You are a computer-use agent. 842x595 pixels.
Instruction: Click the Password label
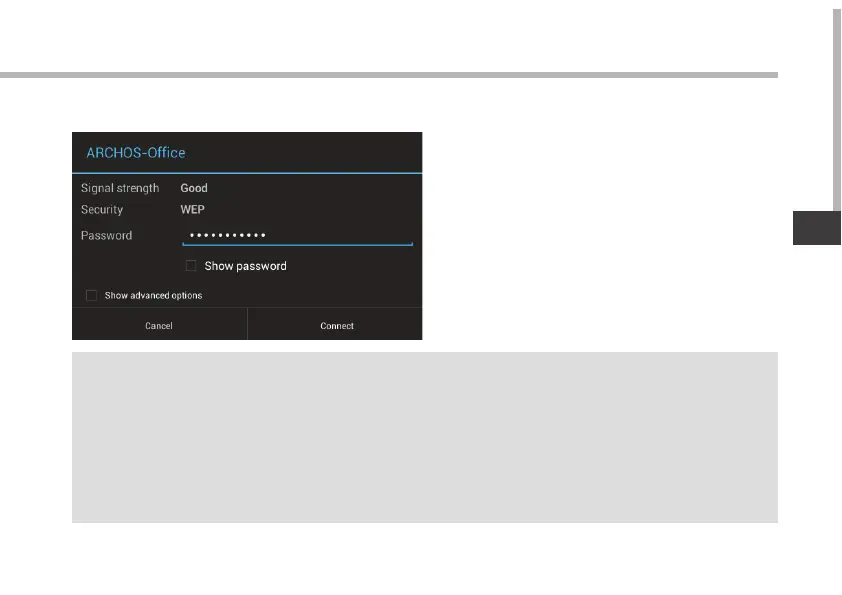(x=106, y=235)
